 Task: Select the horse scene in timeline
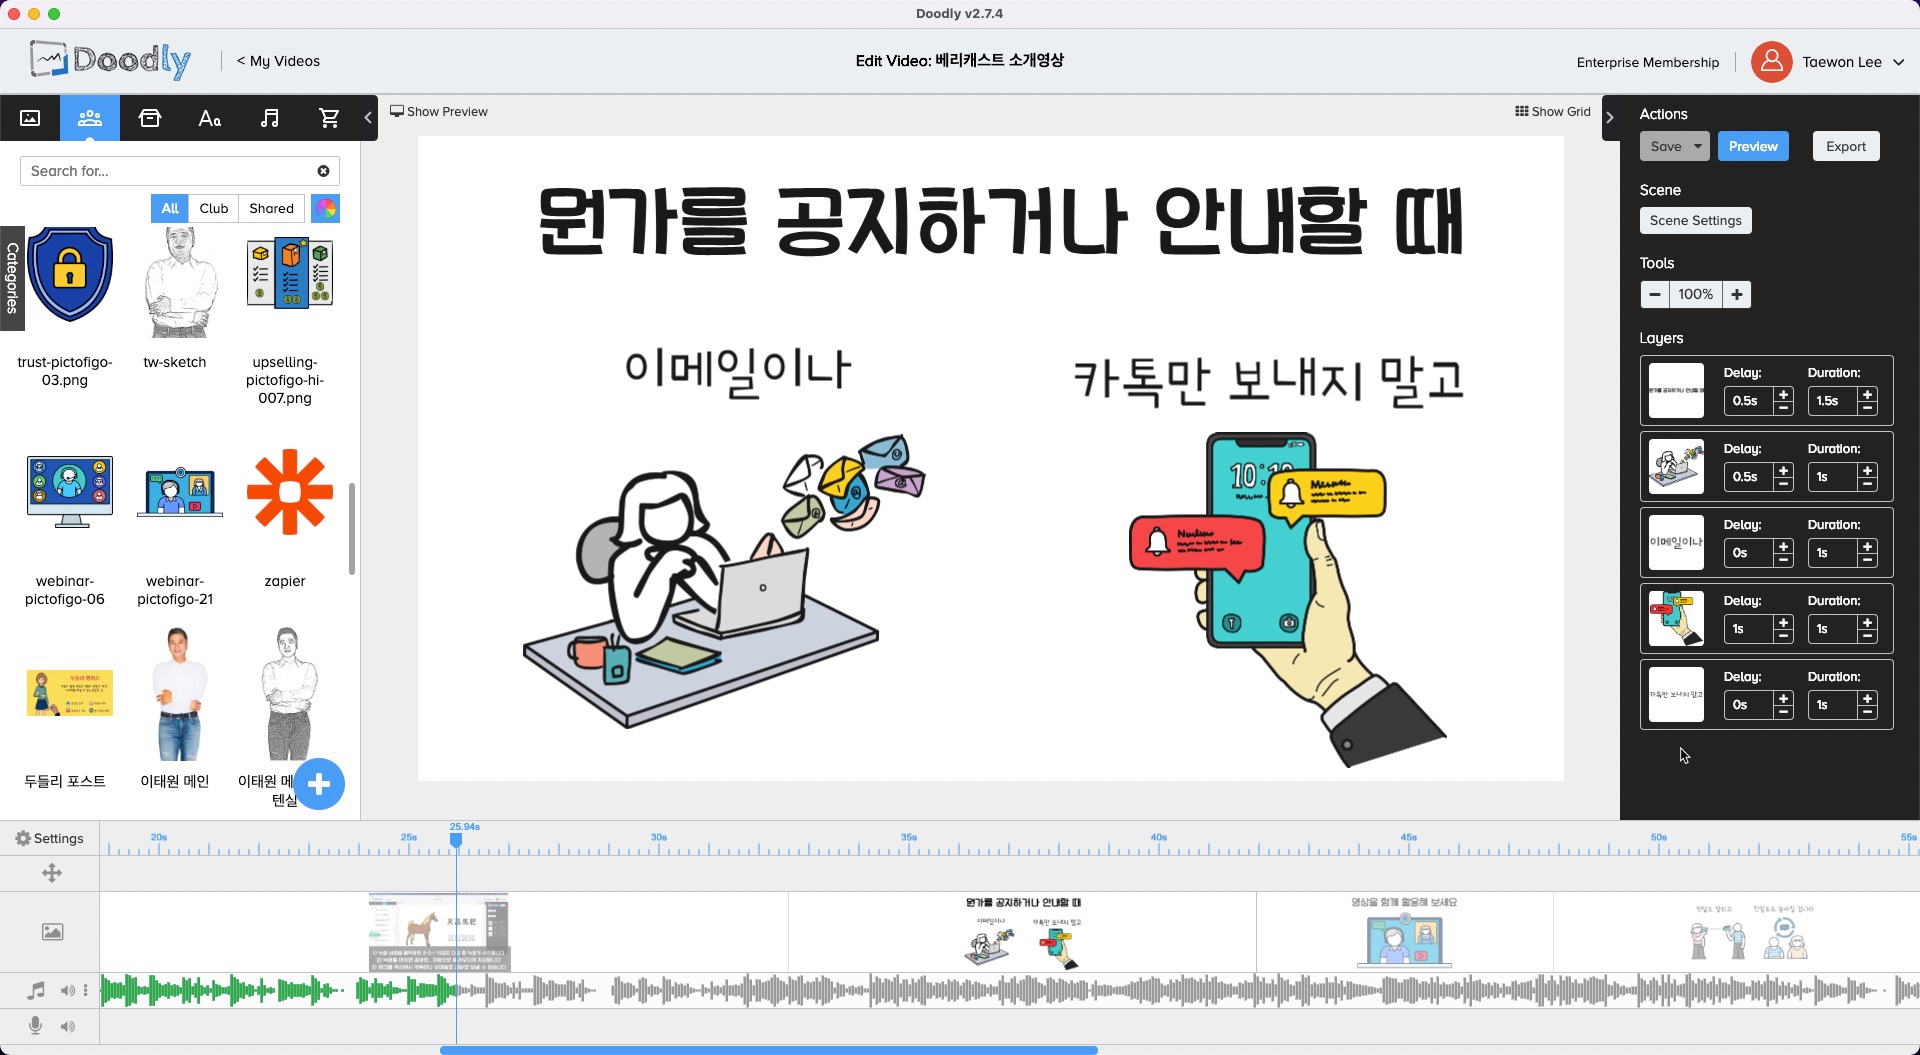(x=439, y=932)
